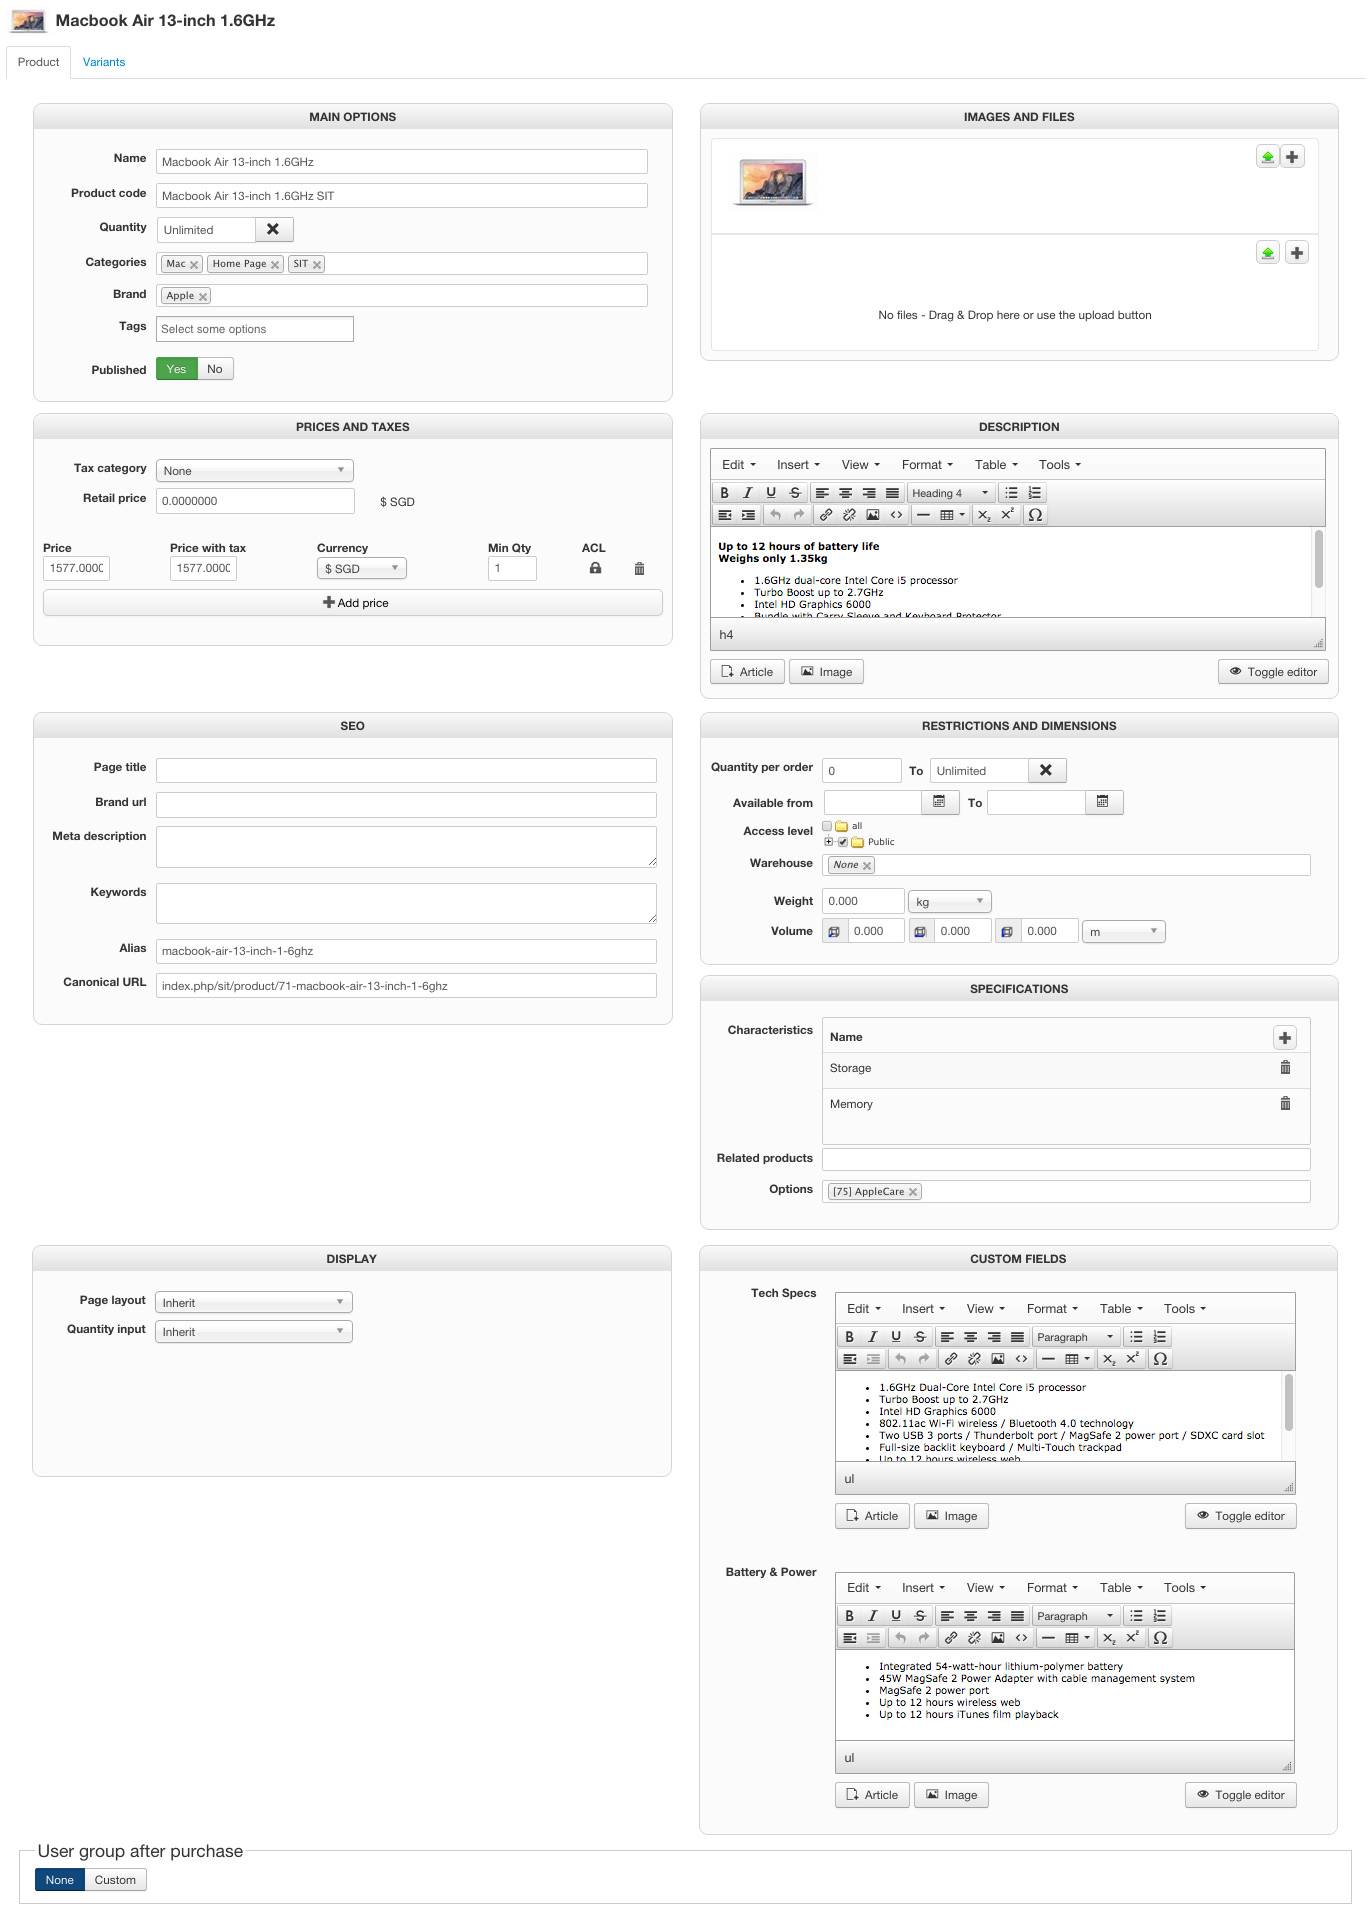Insert numbered list in Description editor

coord(1035,493)
